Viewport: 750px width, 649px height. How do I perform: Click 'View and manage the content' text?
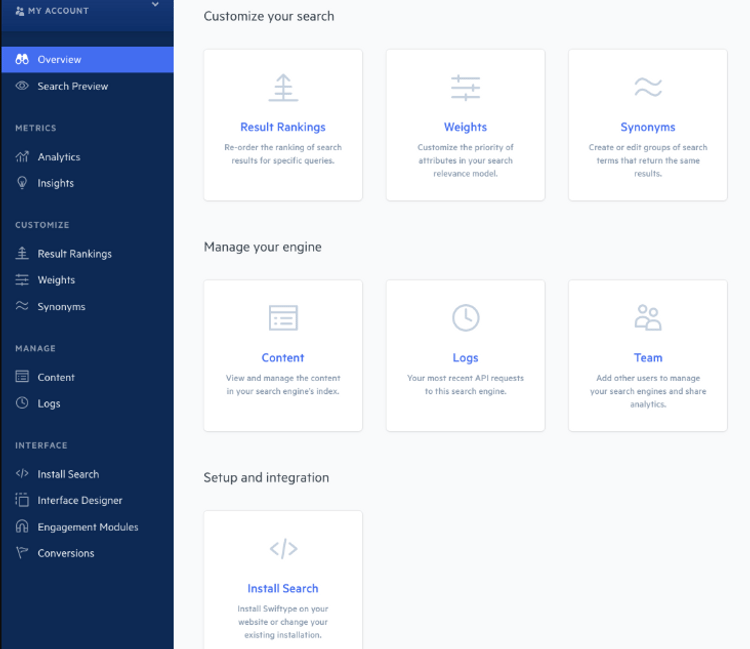[283, 378]
